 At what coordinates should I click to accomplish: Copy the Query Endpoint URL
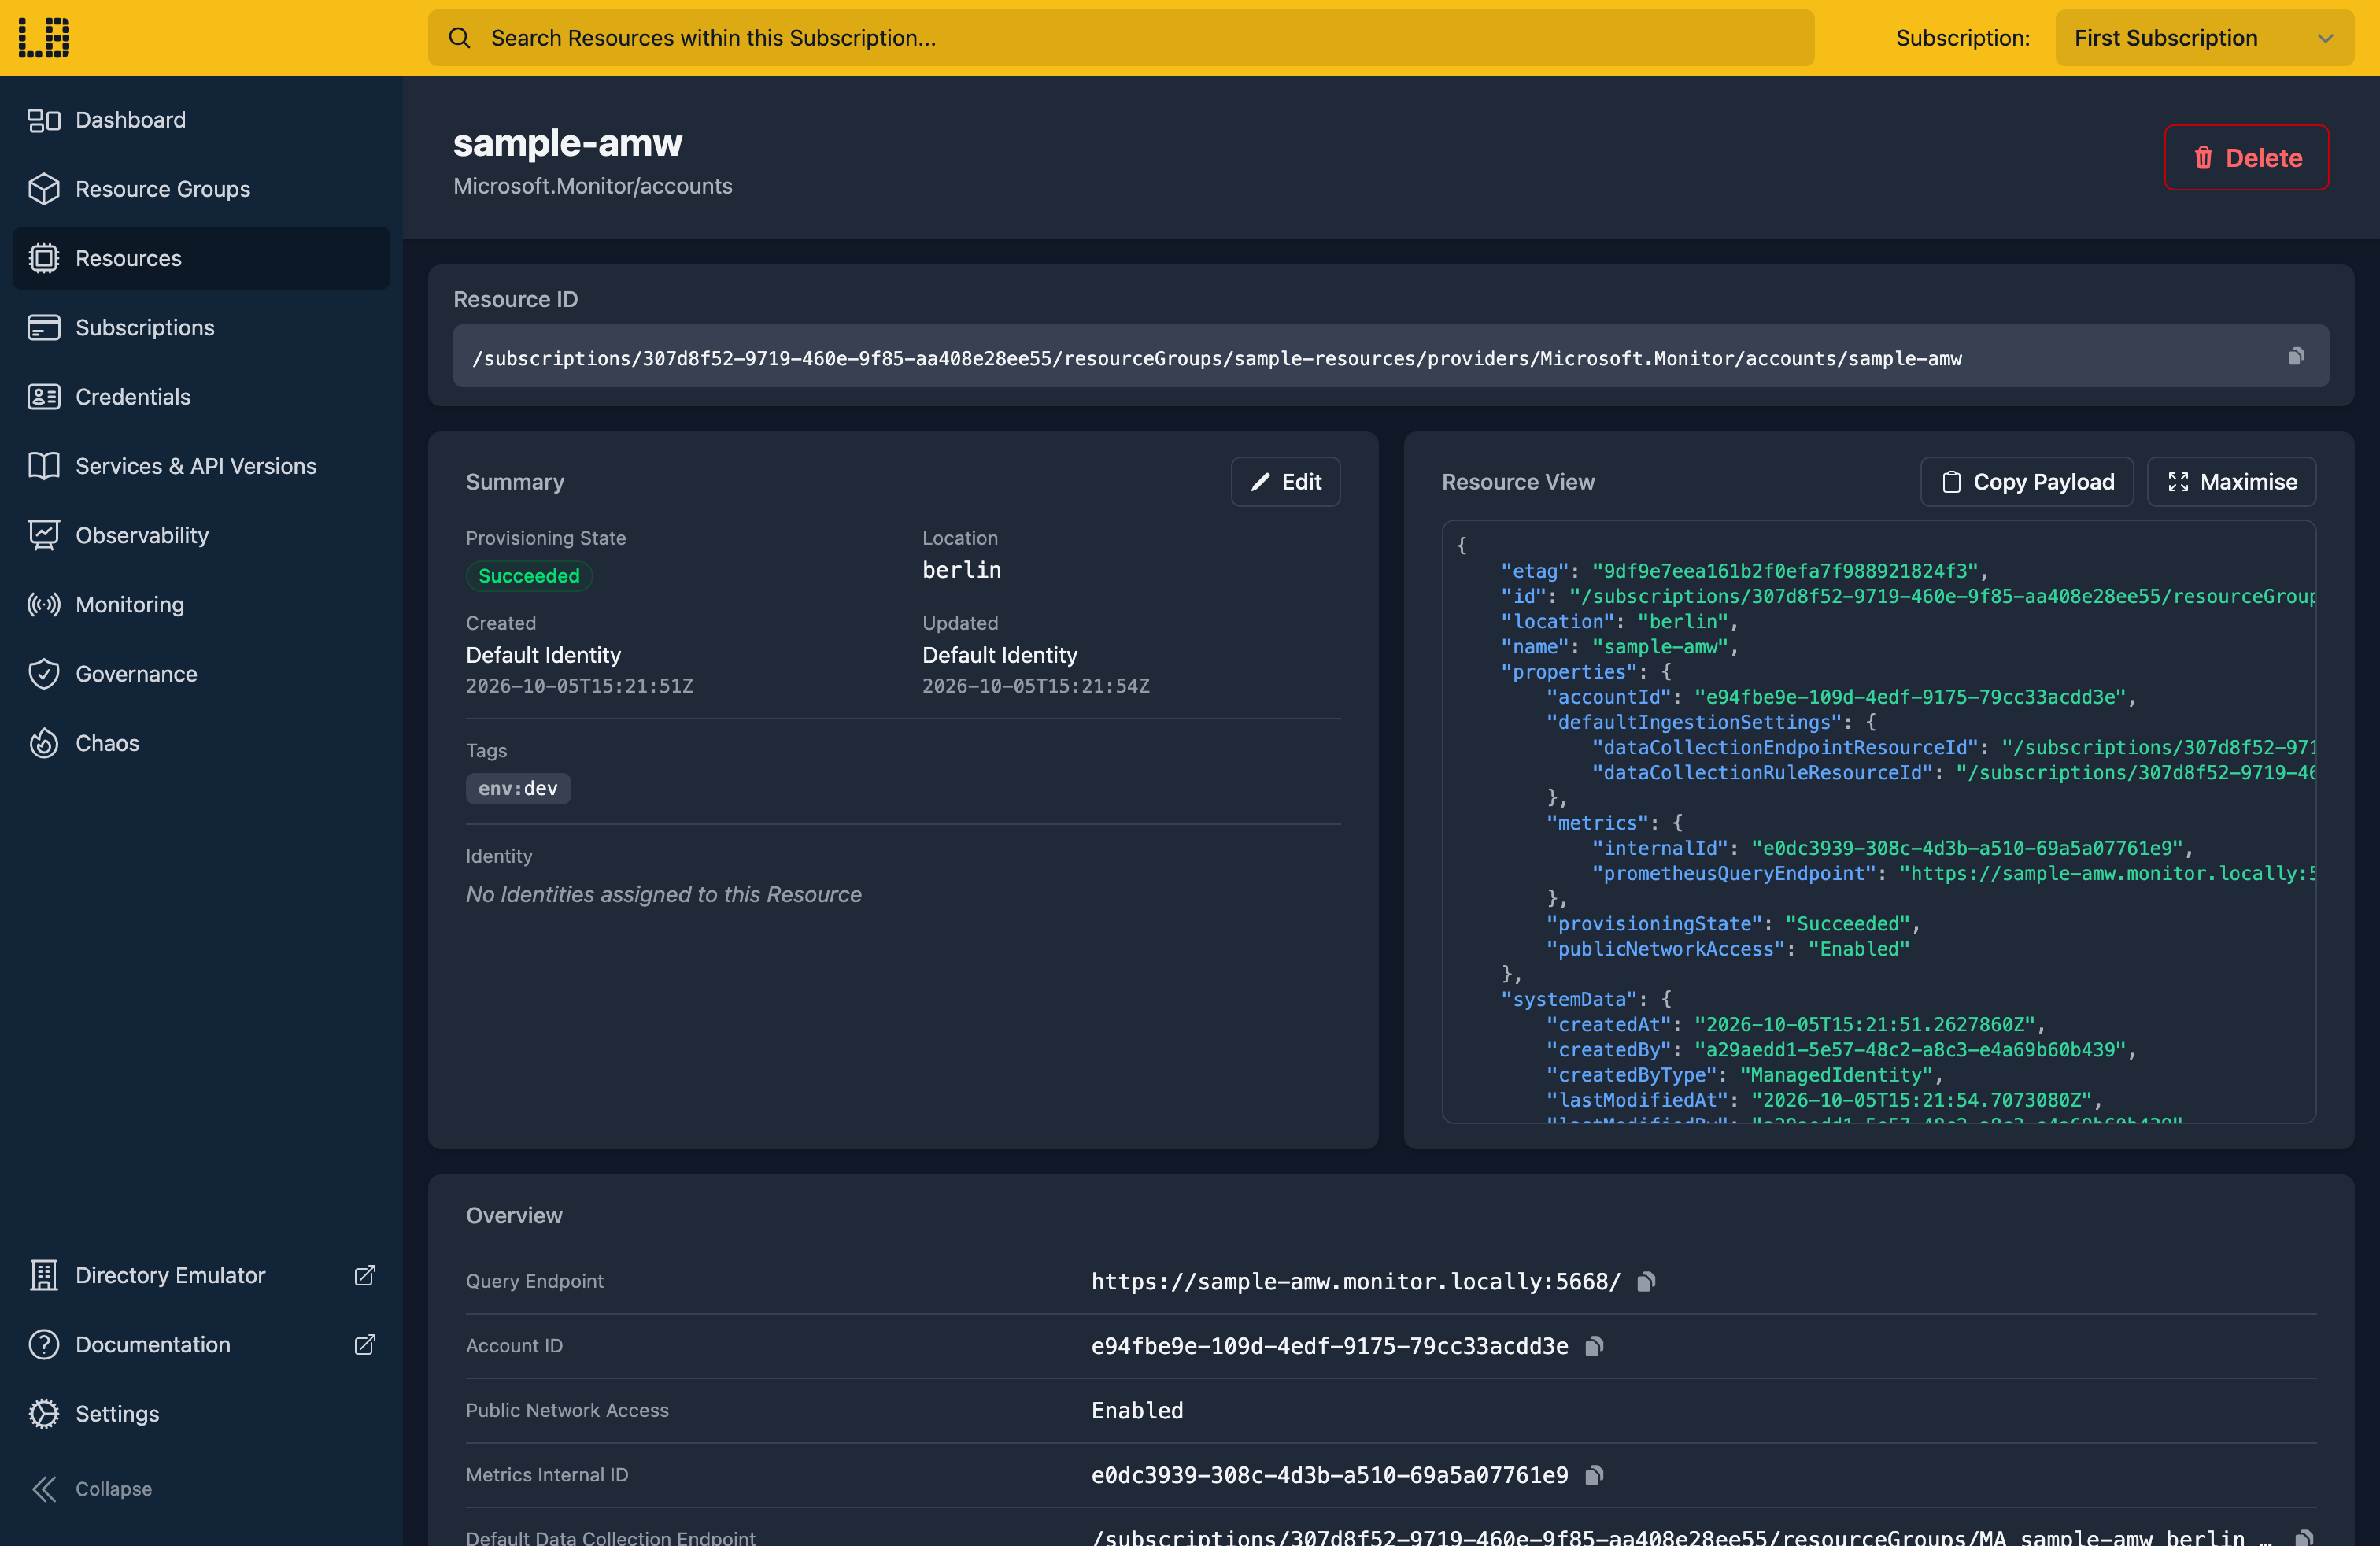1646,1281
